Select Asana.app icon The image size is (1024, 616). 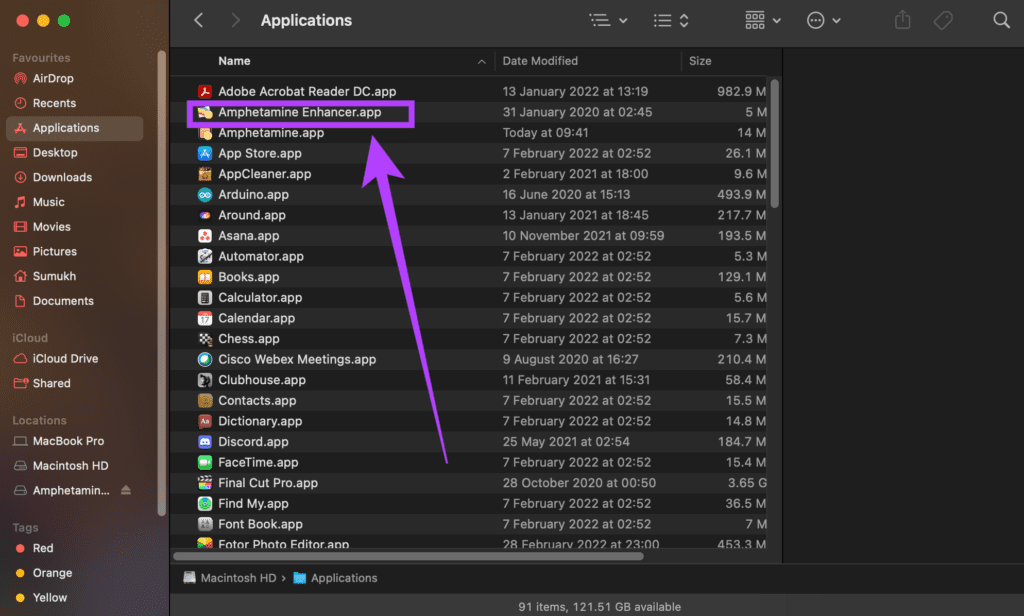point(205,236)
